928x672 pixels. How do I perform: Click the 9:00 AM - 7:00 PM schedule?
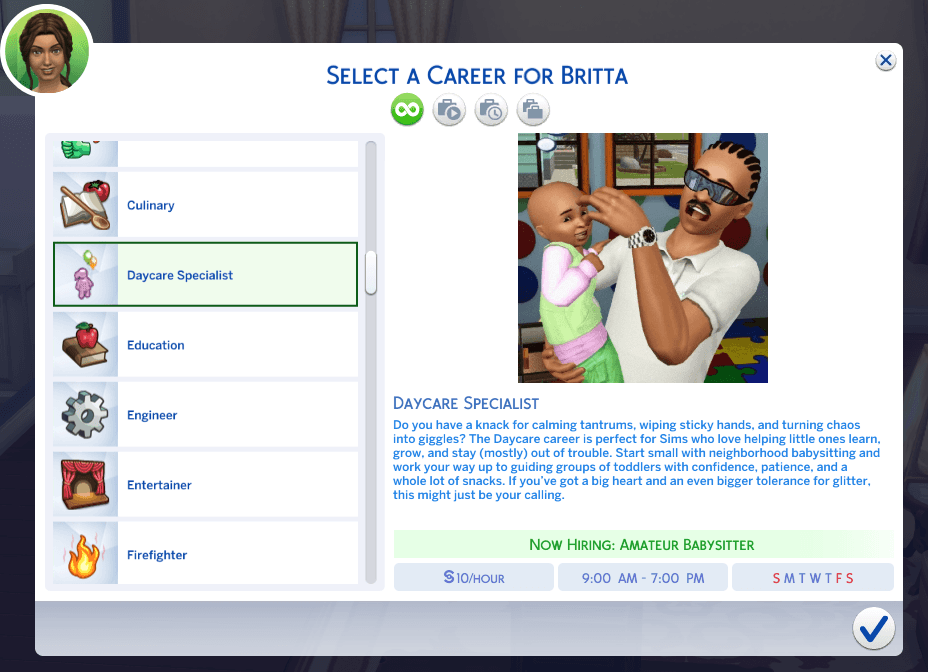(643, 577)
